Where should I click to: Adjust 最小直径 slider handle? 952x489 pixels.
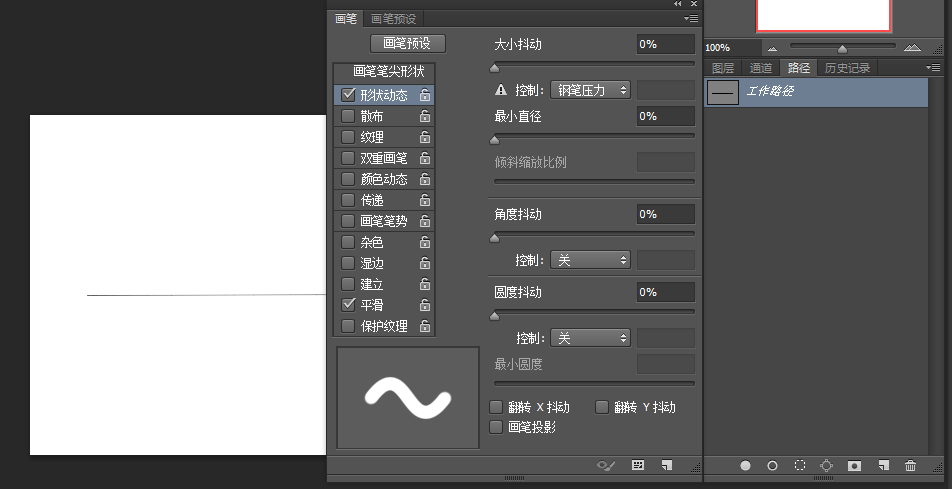(x=495, y=140)
